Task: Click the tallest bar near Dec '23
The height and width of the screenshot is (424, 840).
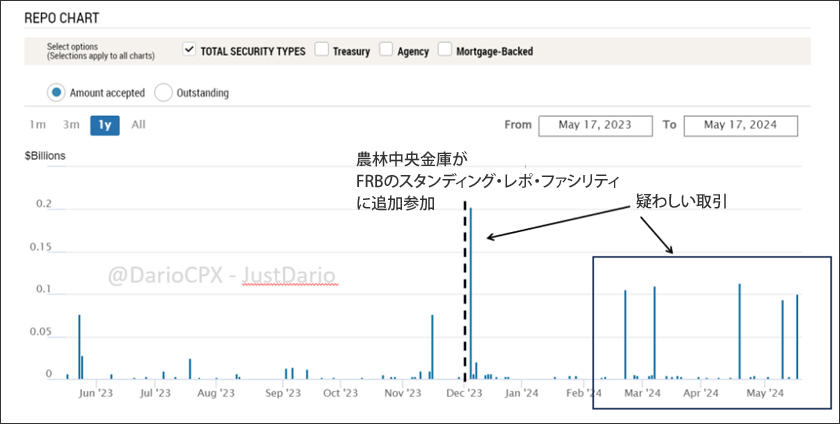Action: point(472,290)
